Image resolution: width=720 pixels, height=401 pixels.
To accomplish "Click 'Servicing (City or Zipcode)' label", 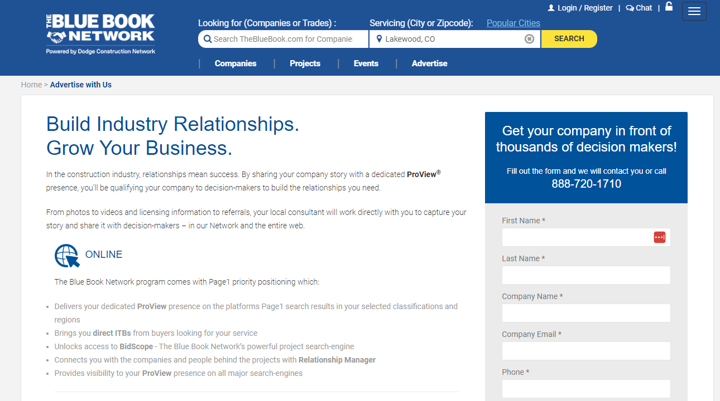I will pos(421,23).
